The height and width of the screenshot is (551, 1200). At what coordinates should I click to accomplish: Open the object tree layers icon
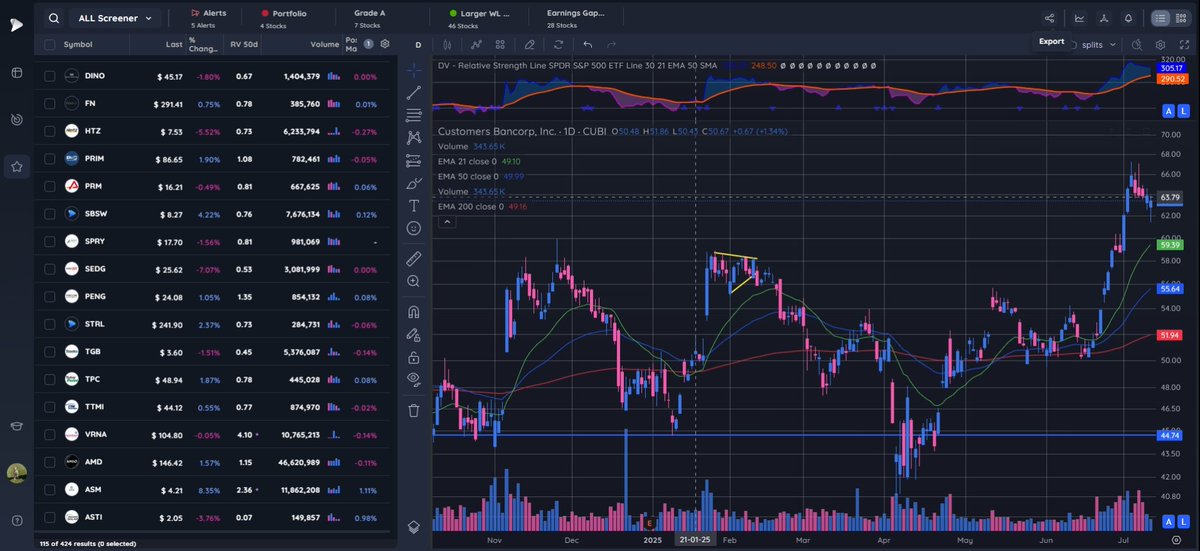tap(414, 527)
